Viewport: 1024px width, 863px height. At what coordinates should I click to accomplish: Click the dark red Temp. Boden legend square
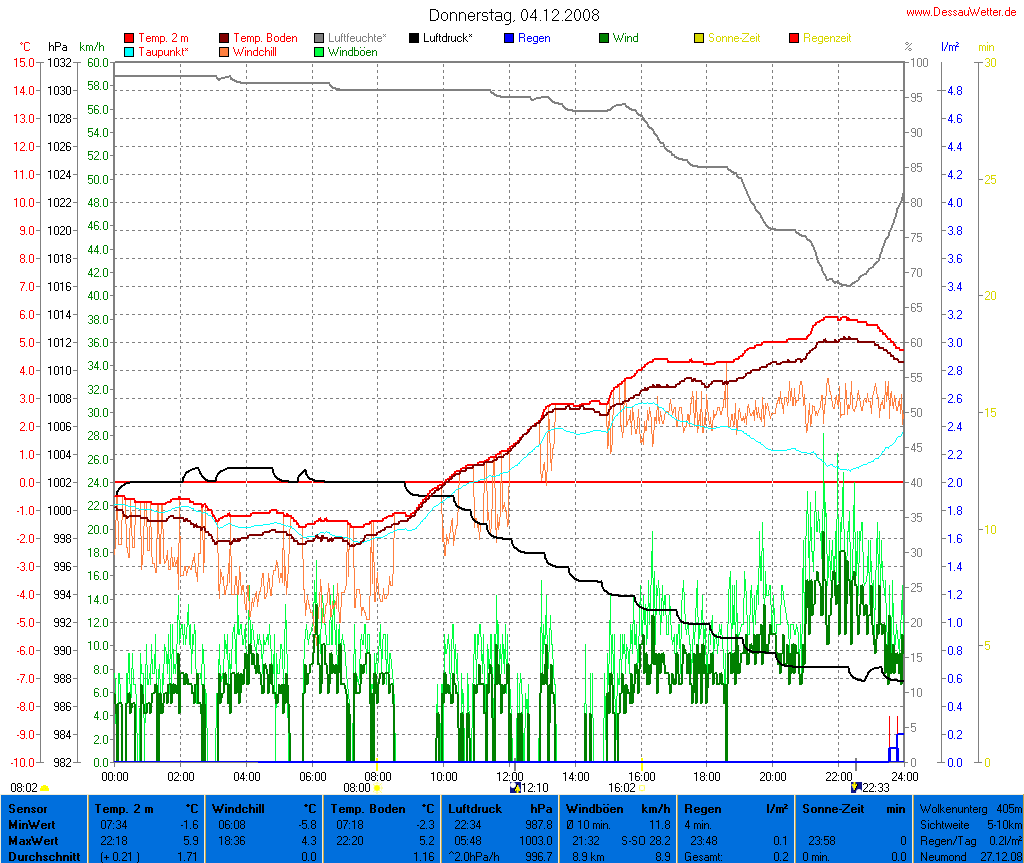(x=224, y=38)
